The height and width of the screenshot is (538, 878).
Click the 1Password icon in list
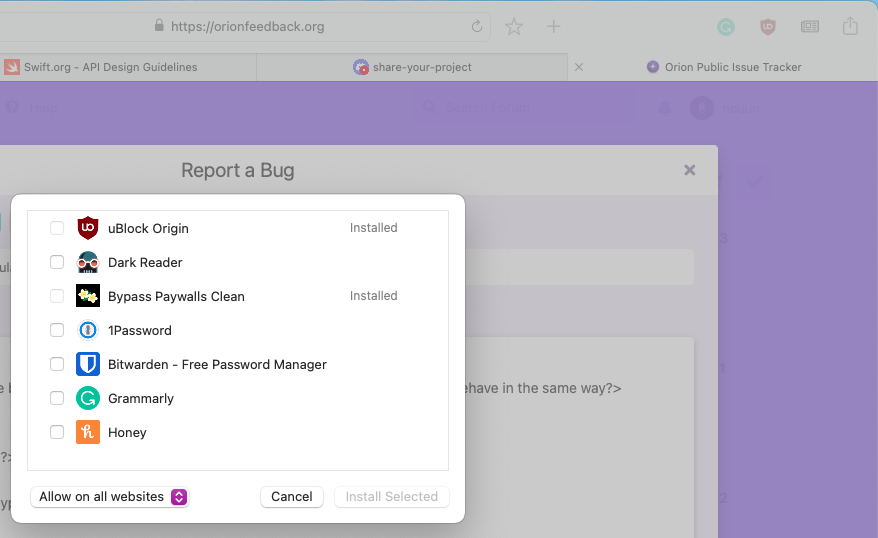(x=88, y=330)
